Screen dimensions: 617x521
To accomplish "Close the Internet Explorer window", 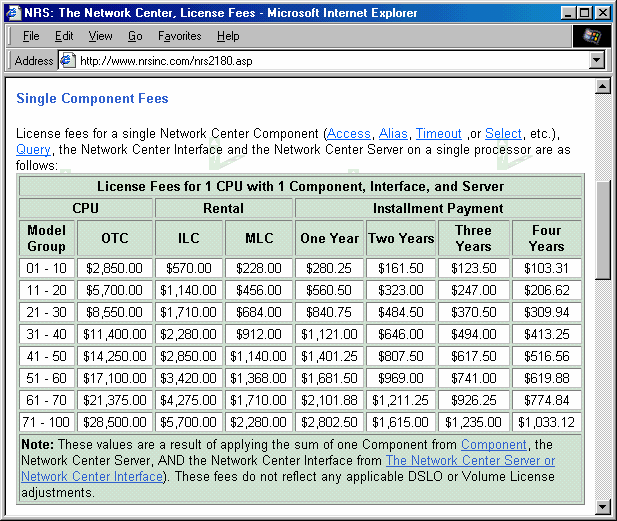I will tap(603, 13).
